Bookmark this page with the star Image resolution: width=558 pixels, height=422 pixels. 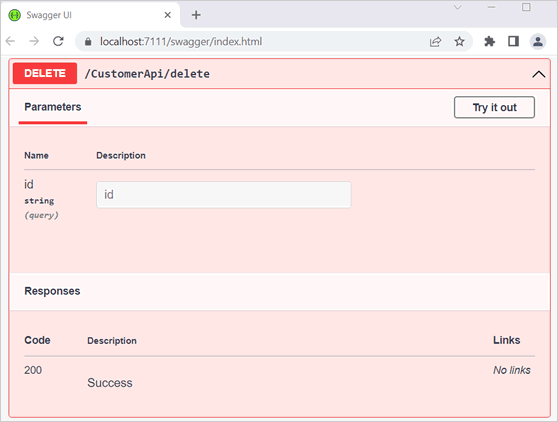pyautogui.click(x=459, y=42)
